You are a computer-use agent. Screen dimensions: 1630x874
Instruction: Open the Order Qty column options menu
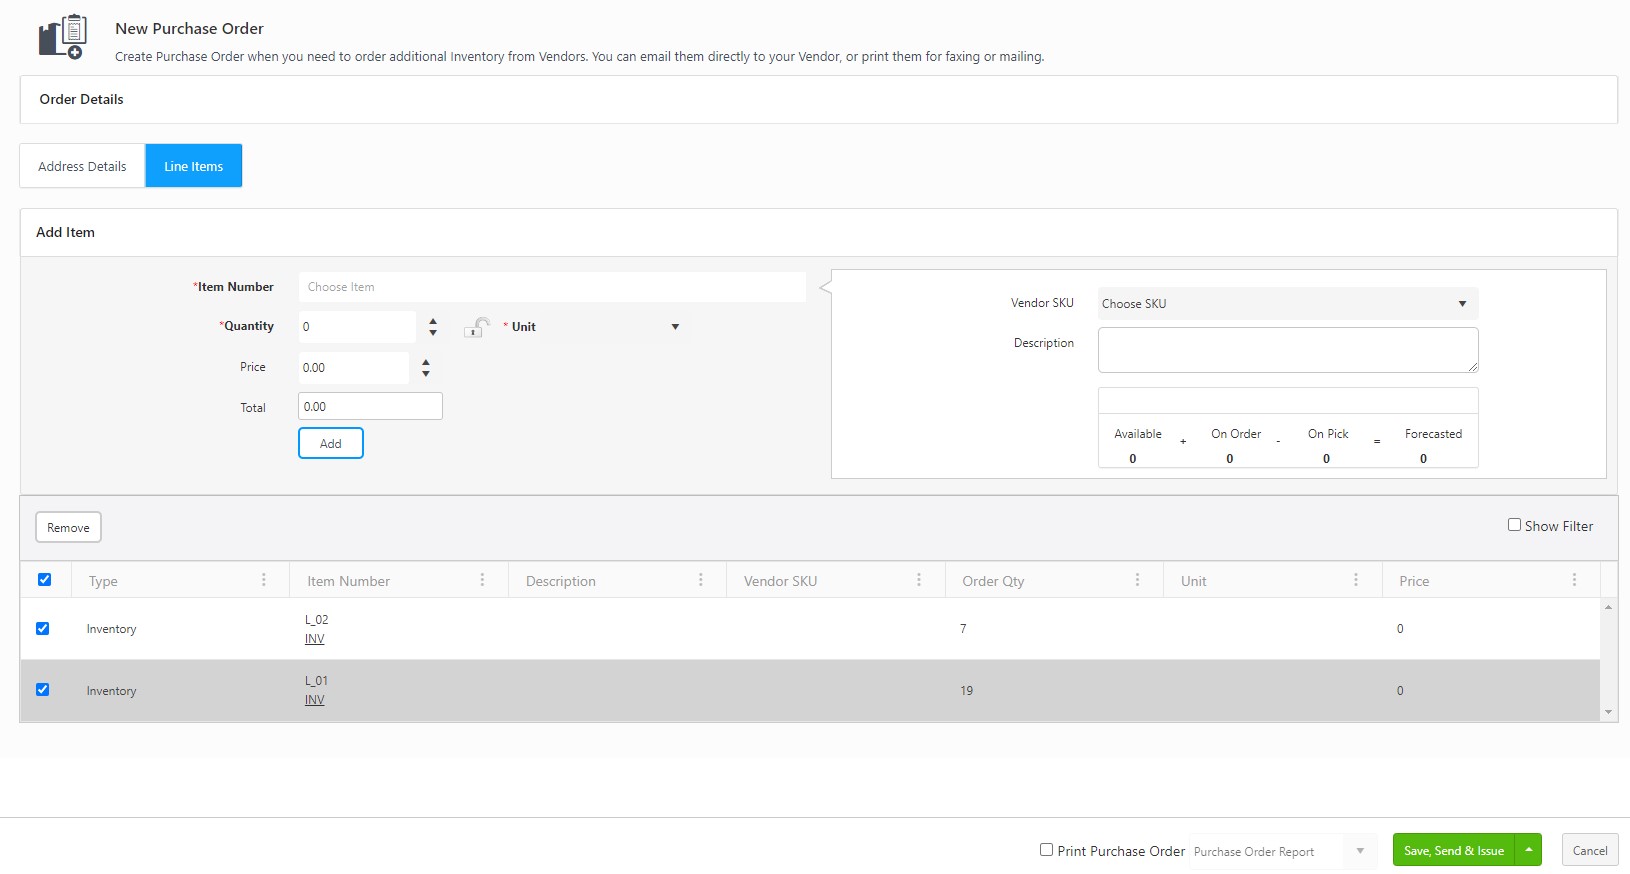tap(1137, 580)
